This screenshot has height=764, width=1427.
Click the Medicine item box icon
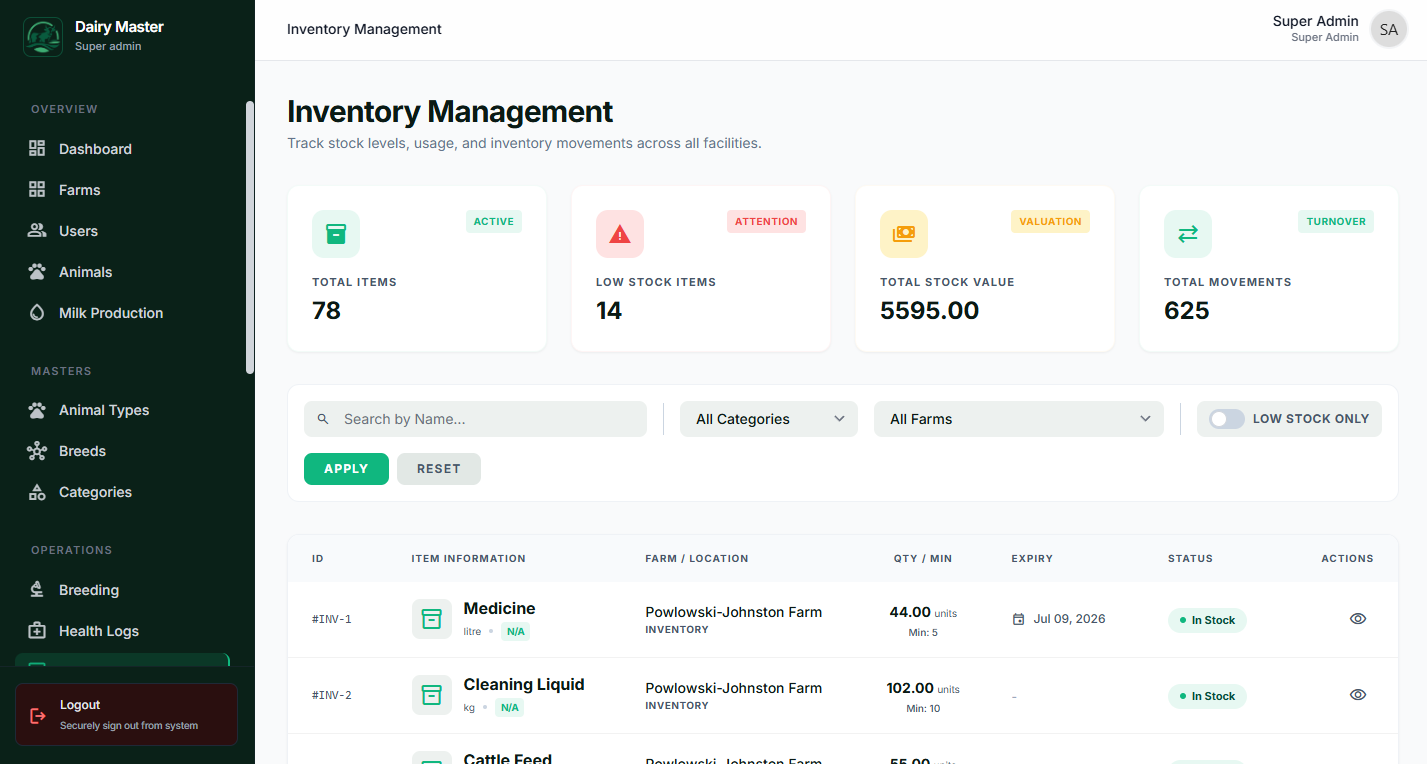432,619
